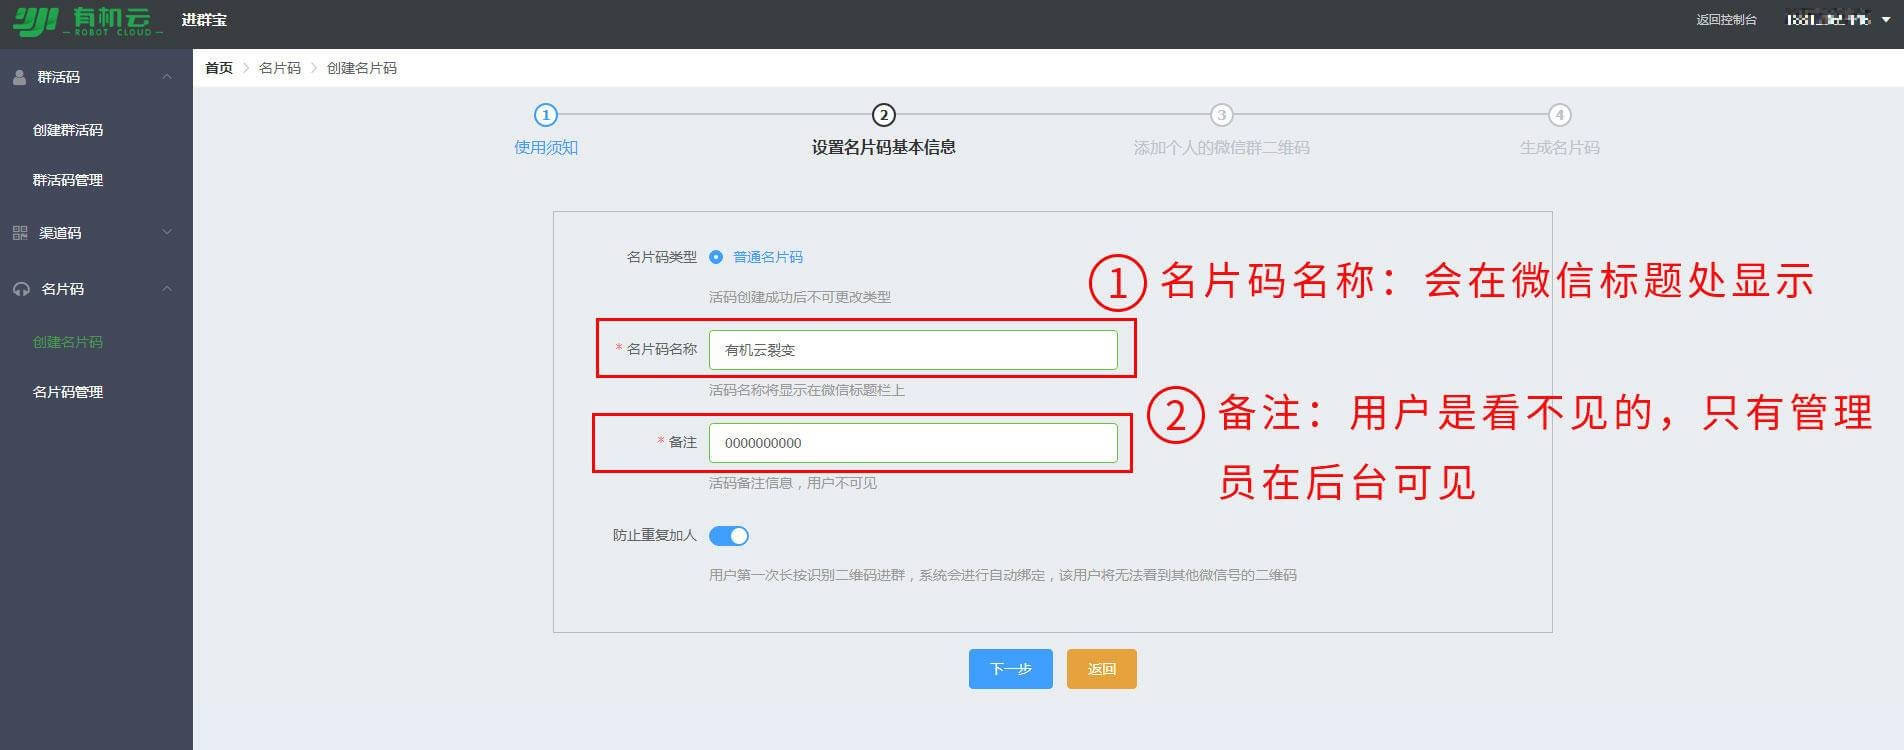Image resolution: width=1904 pixels, height=750 pixels.
Task: Select the 渠道码 menu label
Action: (x=60, y=233)
